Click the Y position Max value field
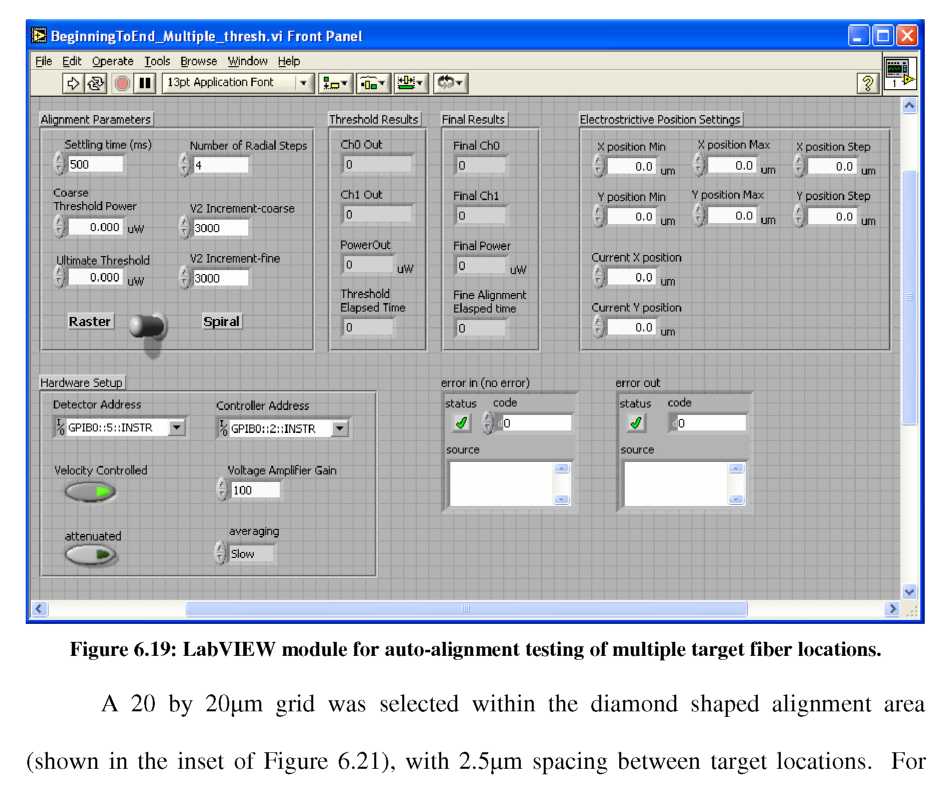Viewport: 947px width, 803px height. click(731, 216)
